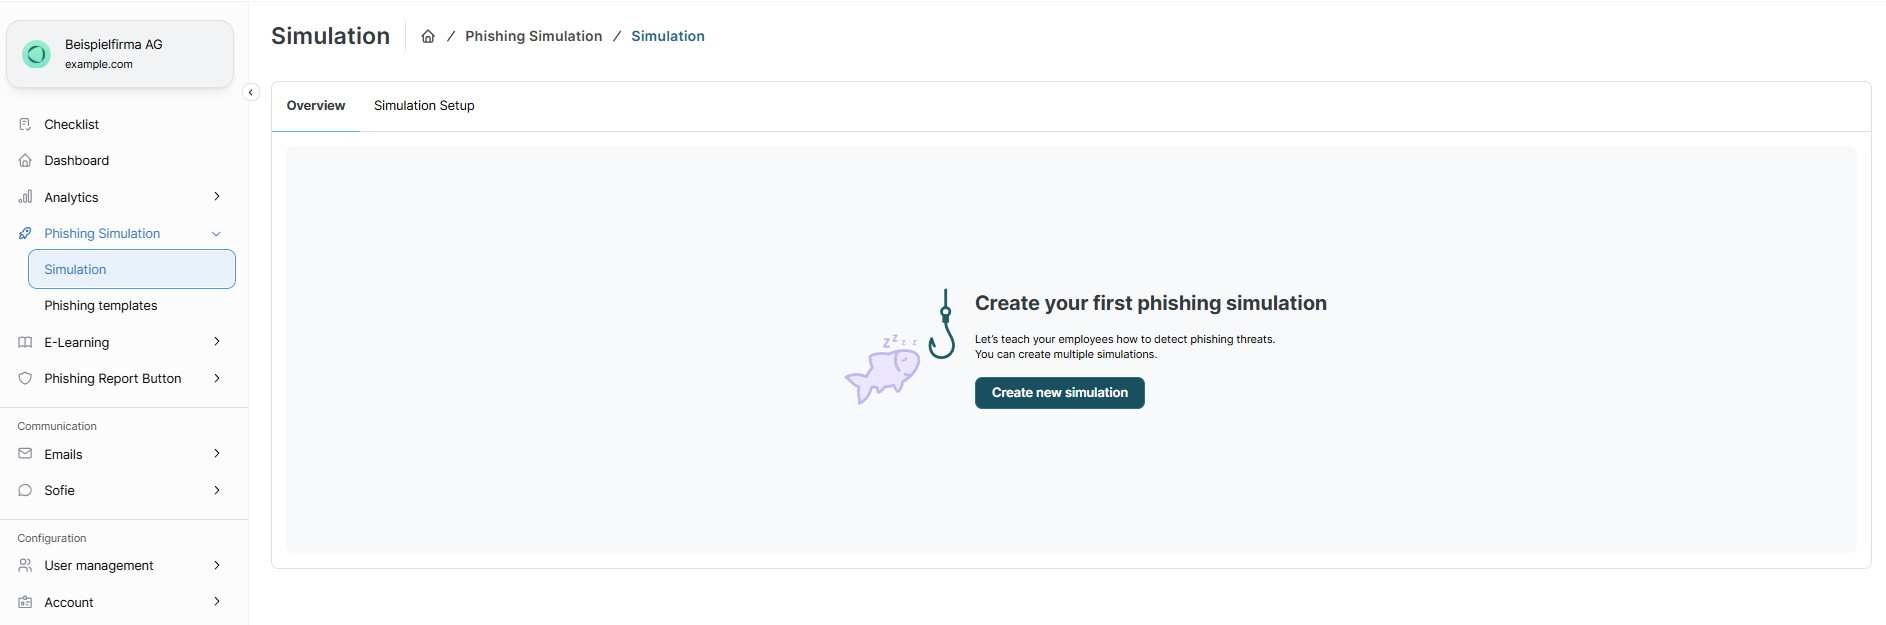Click the E-Learning book icon
1886x625 pixels.
pos(25,342)
